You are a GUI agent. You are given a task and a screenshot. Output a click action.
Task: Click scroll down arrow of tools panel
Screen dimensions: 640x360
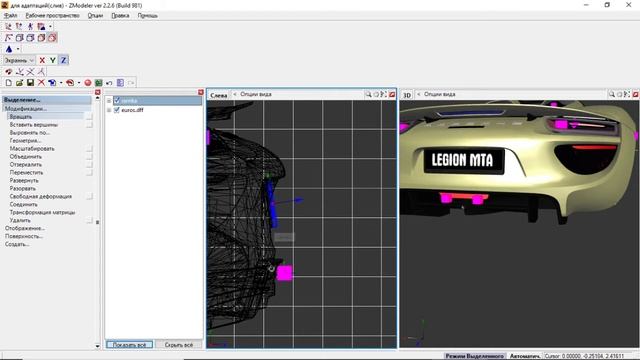(98, 346)
